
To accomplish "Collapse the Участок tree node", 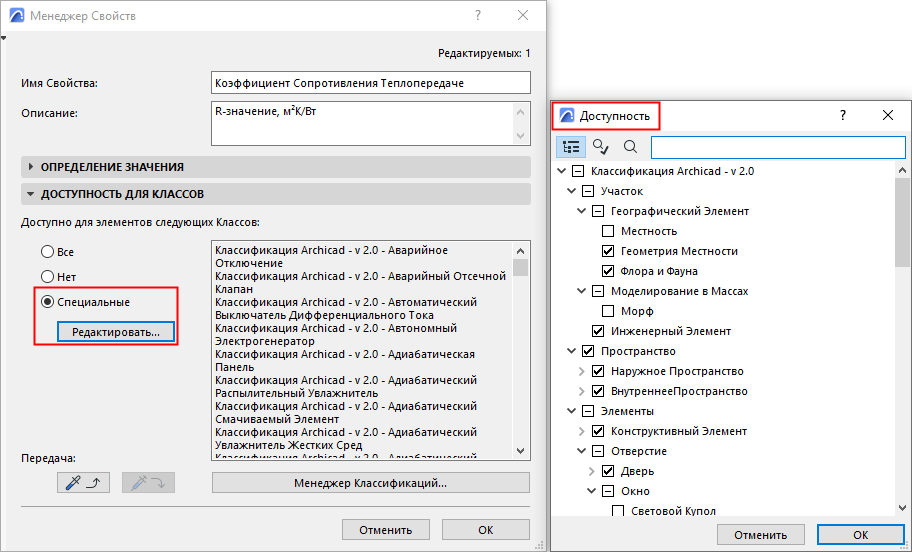I will tap(571, 191).
